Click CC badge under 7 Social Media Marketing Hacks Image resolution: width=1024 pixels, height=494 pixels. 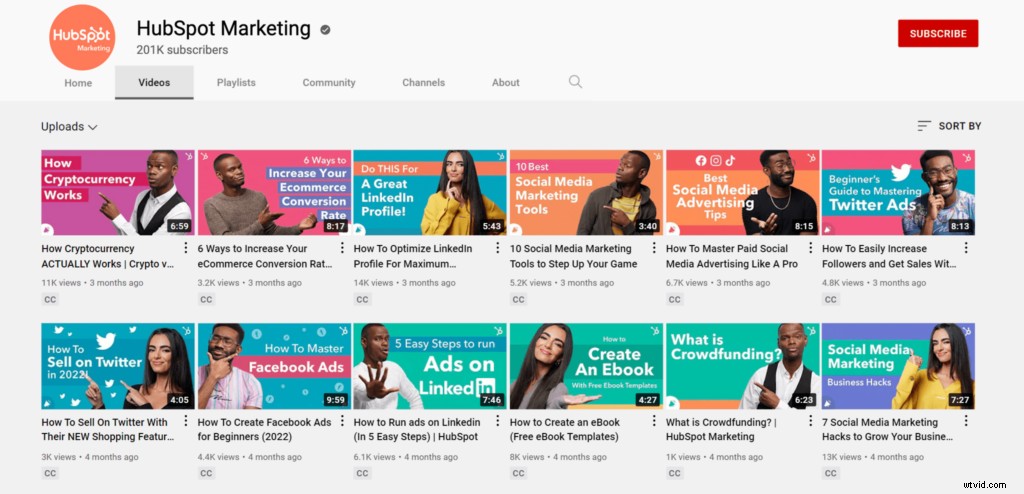click(831, 473)
